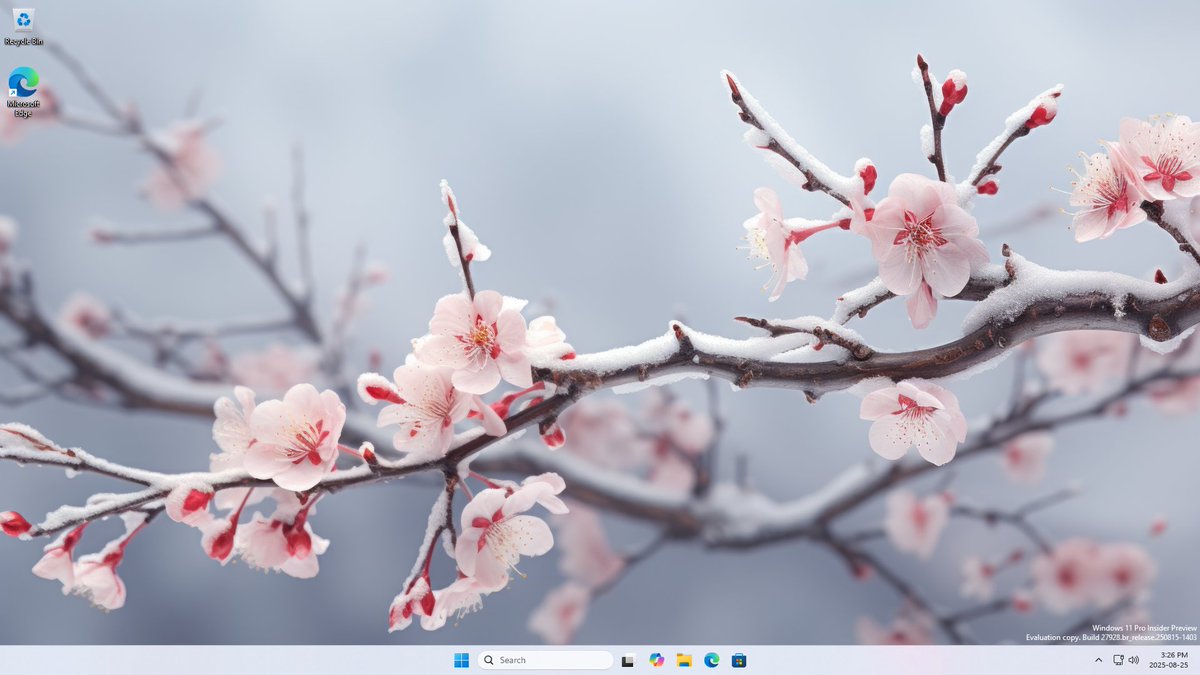Open Task View from the taskbar
1200x675 pixels.
click(x=628, y=660)
